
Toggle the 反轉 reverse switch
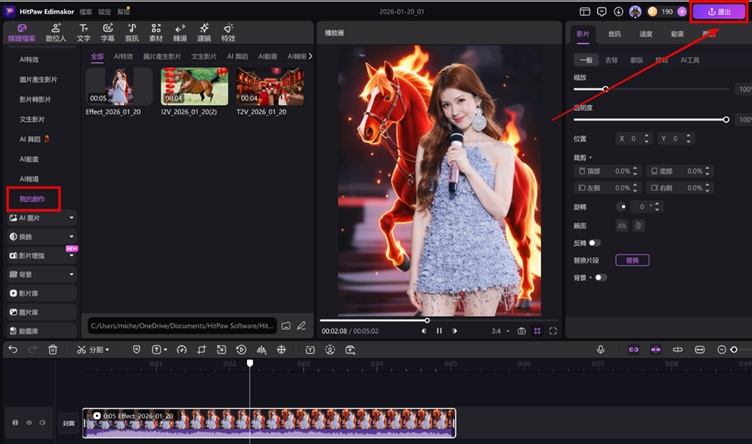pos(595,242)
